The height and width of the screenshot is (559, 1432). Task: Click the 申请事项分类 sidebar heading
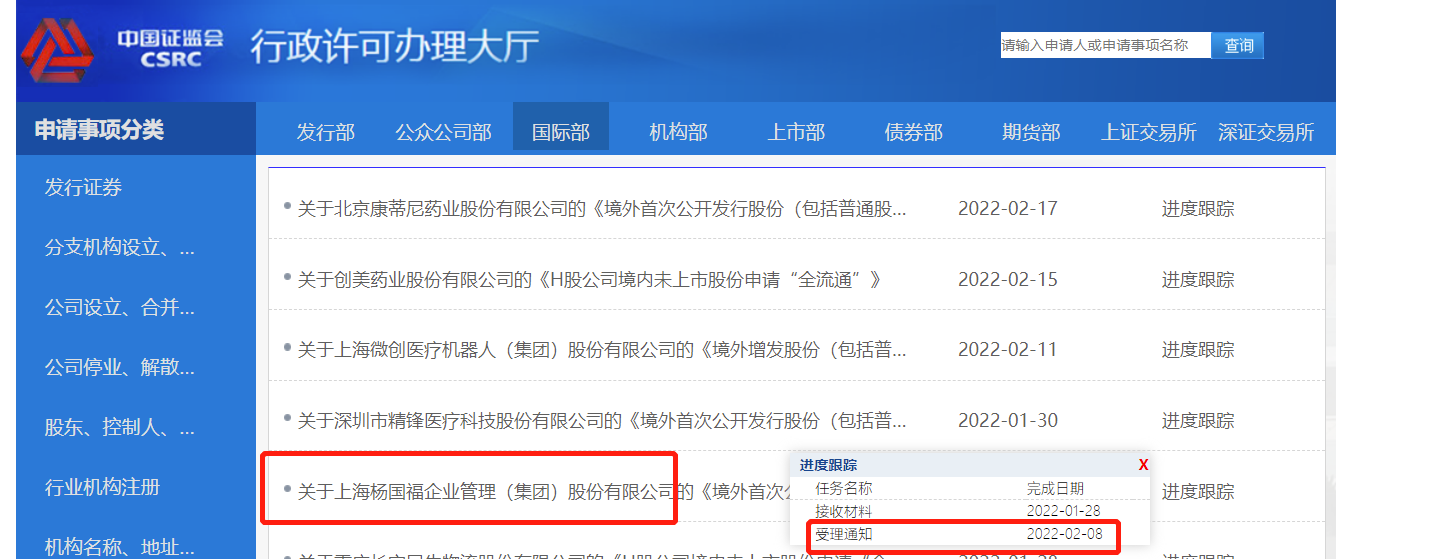(x=99, y=130)
